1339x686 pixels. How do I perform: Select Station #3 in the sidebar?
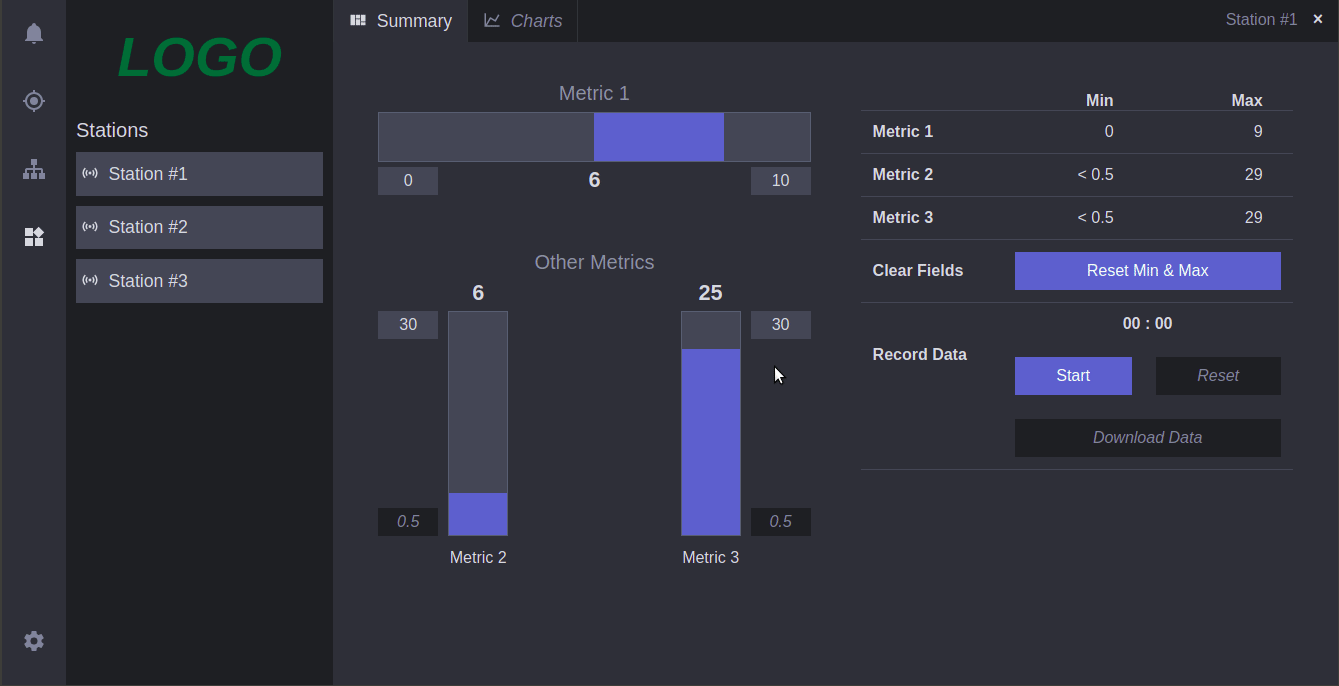click(199, 281)
